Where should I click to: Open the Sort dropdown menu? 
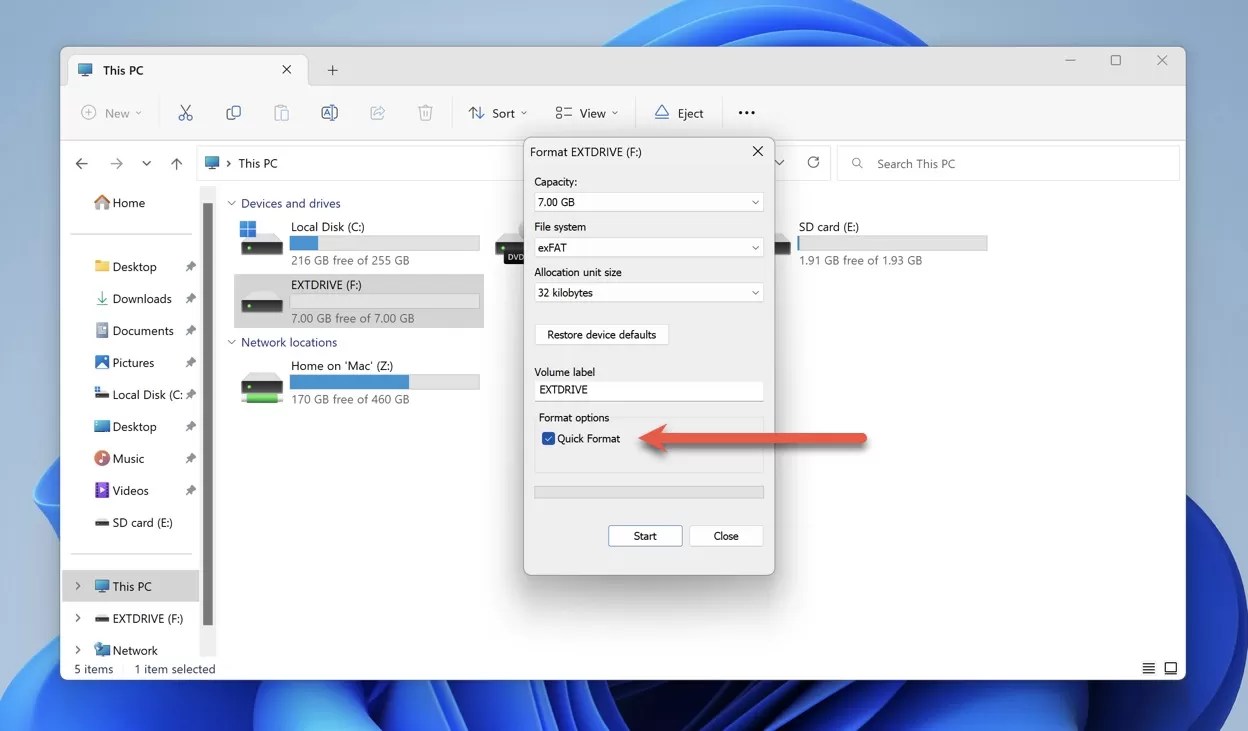(x=498, y=113)
